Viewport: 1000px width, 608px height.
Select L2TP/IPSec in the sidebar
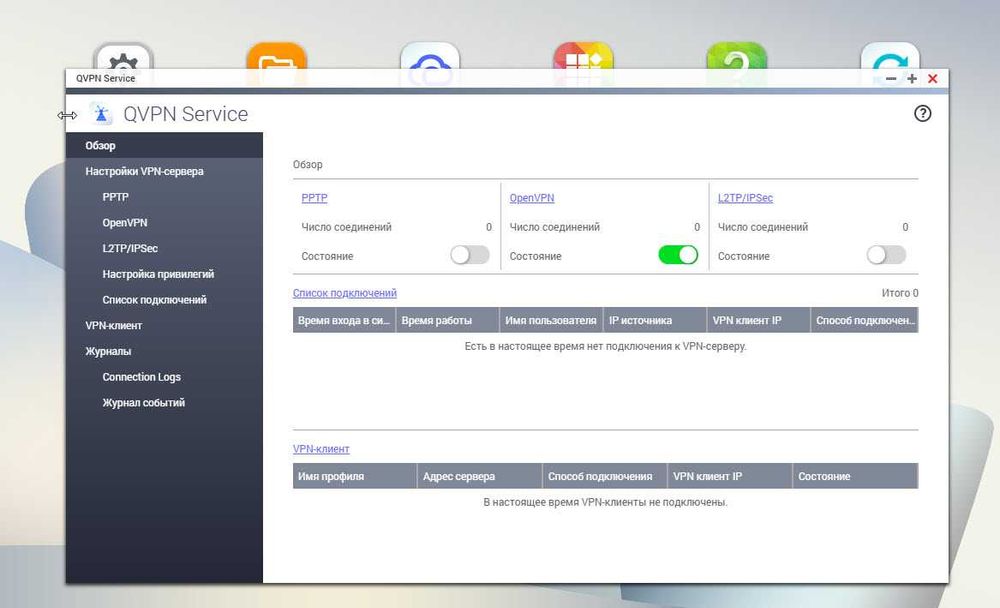(x=164, y=248)
